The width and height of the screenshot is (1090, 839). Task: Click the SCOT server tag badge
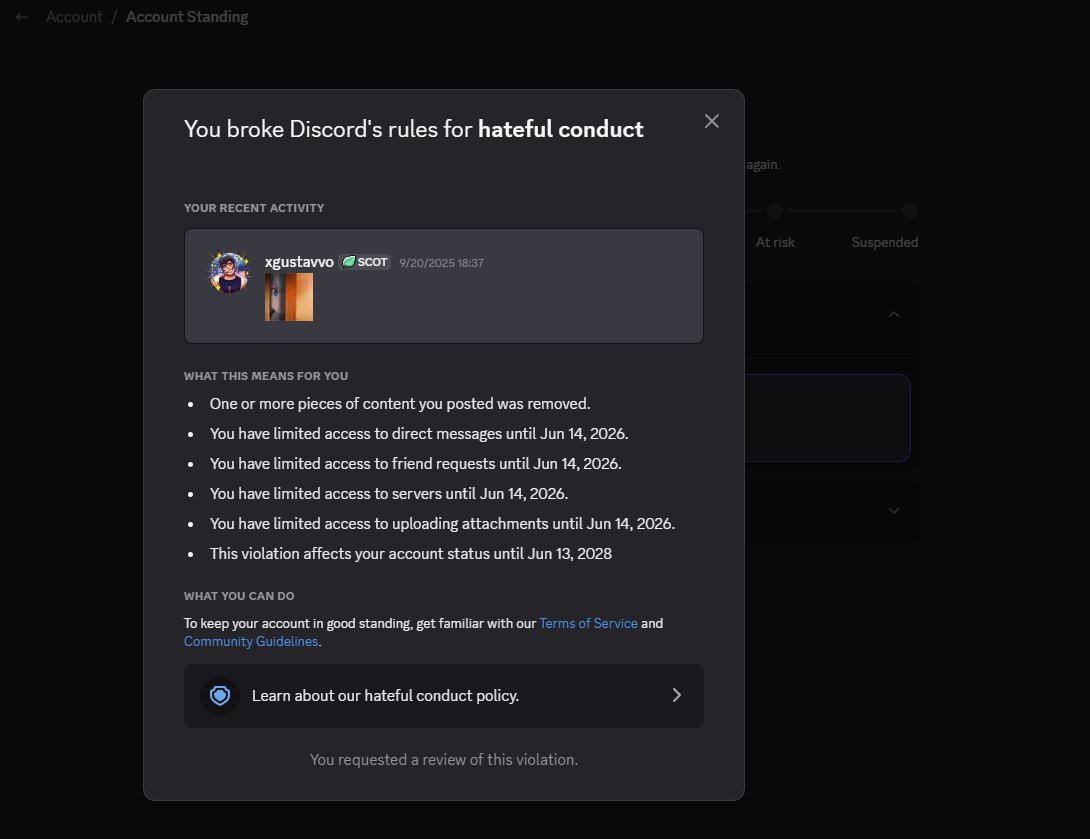point(365,262)
